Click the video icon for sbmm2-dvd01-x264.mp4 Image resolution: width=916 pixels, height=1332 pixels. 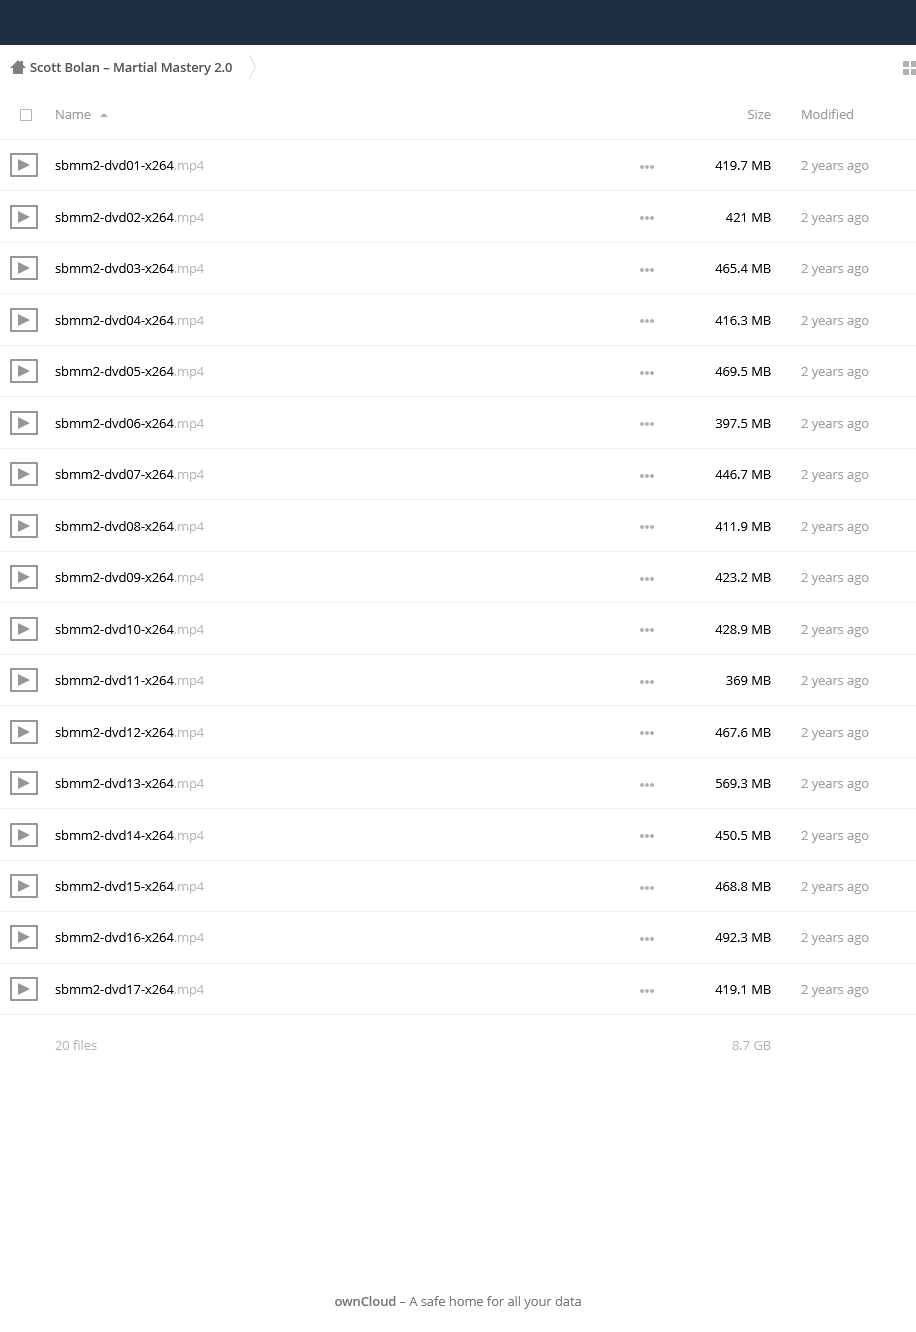click(24, 165)
